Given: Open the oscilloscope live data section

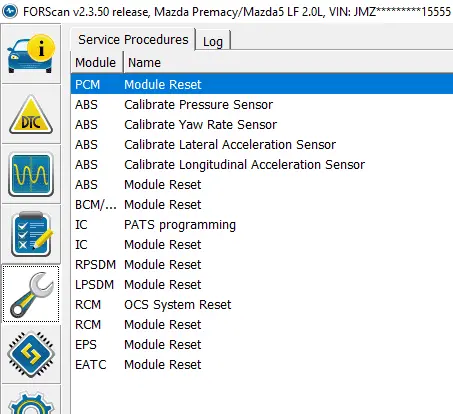Looking at the screenshot, I should (31, 174).
